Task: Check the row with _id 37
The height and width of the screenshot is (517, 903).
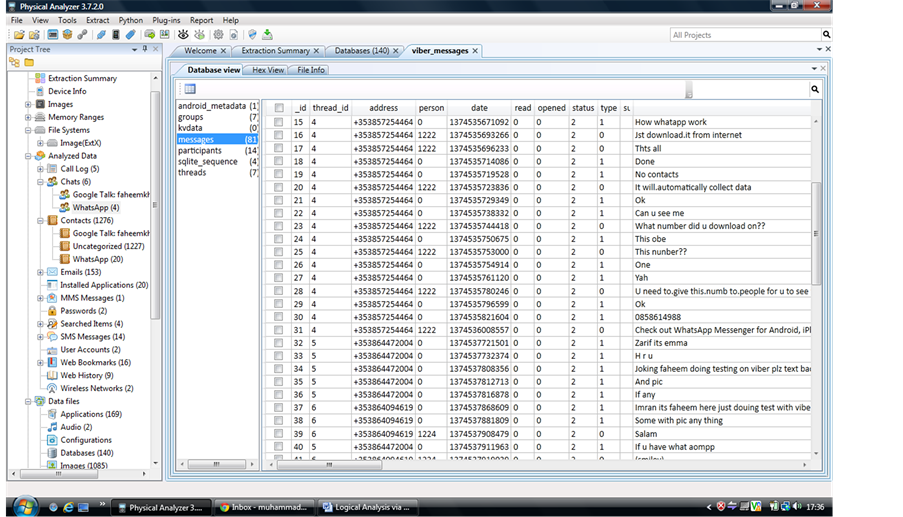Action: (279, 408)
